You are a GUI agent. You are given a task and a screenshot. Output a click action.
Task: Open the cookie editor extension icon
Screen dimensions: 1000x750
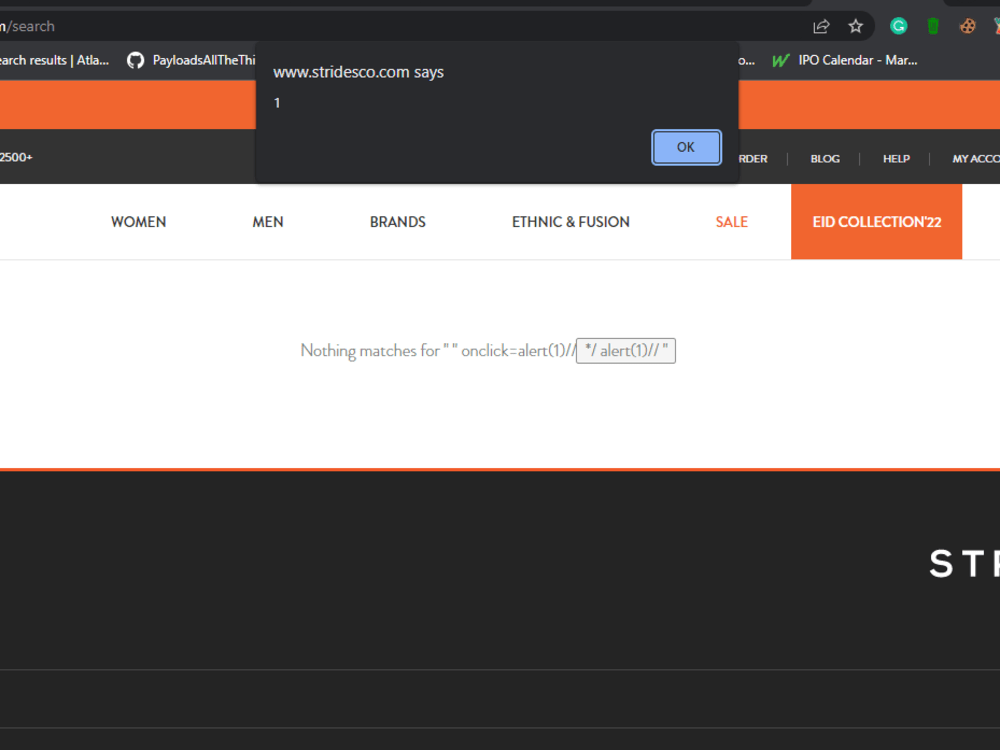tap(967, 26)
